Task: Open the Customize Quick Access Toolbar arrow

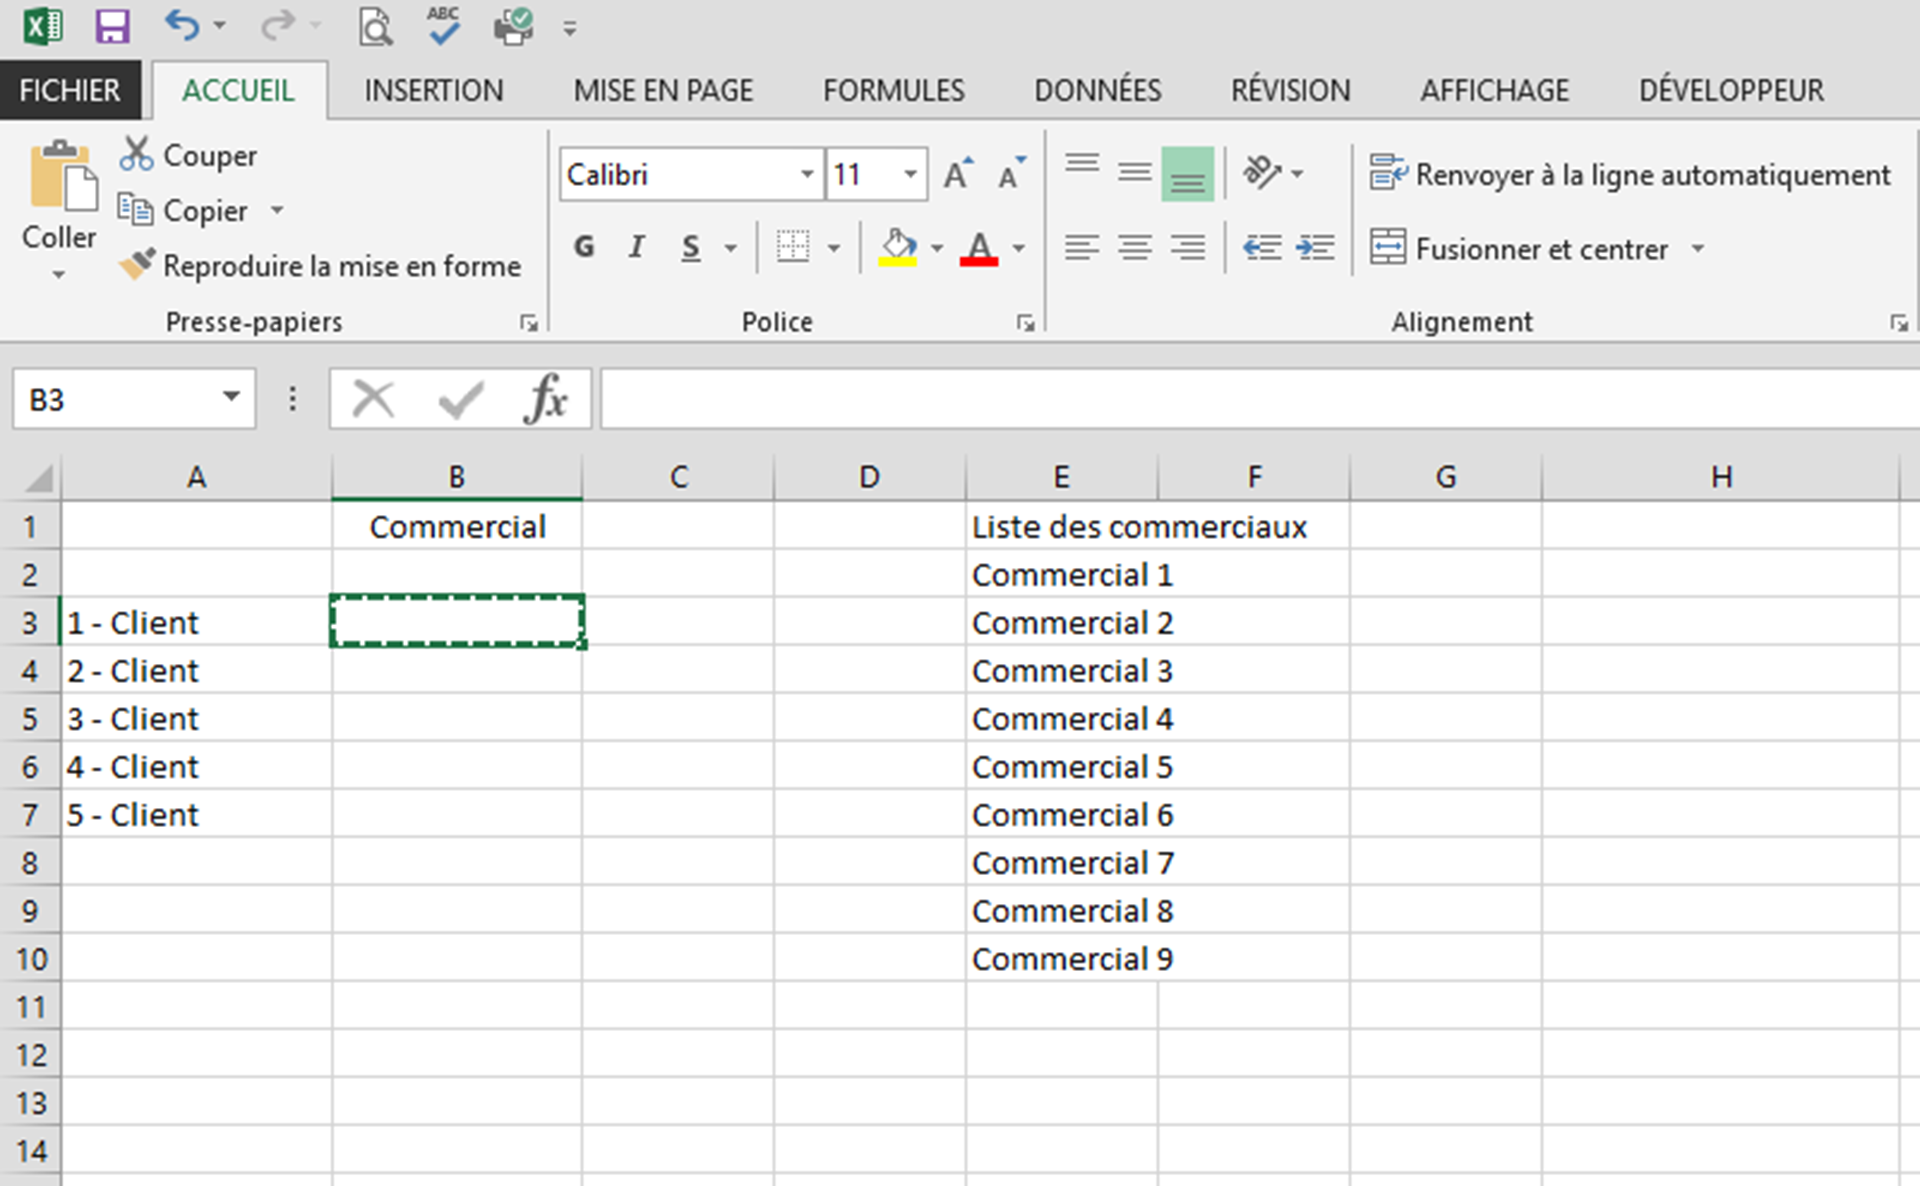Action: click(x=570, y=29)
